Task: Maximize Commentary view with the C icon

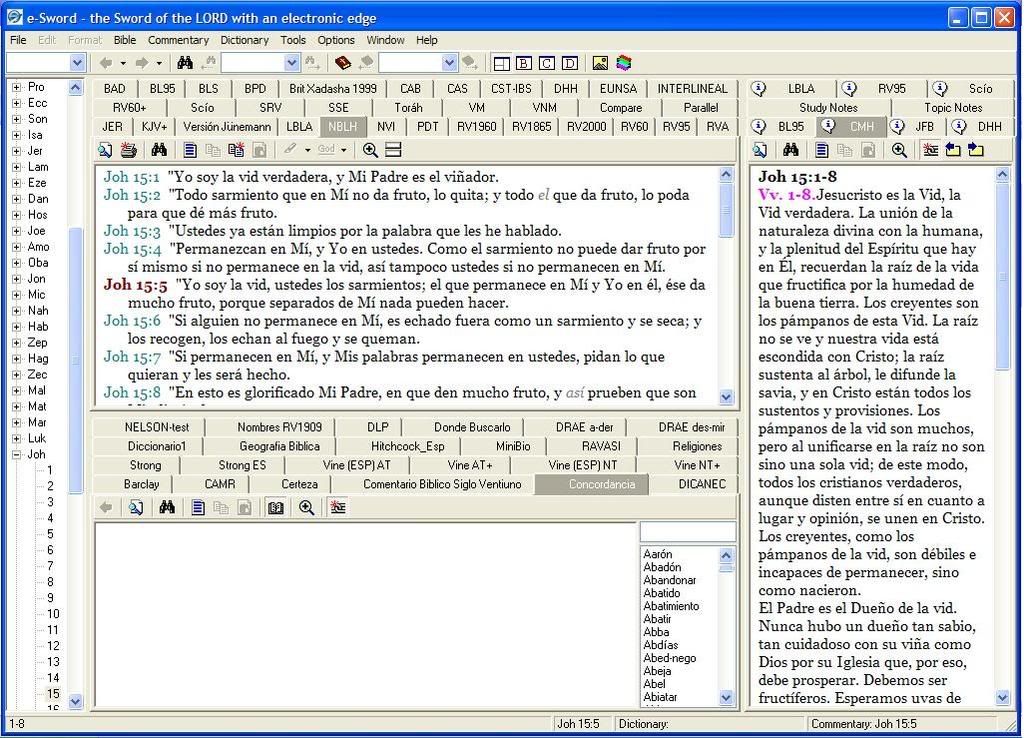Action: click(547, 63)
